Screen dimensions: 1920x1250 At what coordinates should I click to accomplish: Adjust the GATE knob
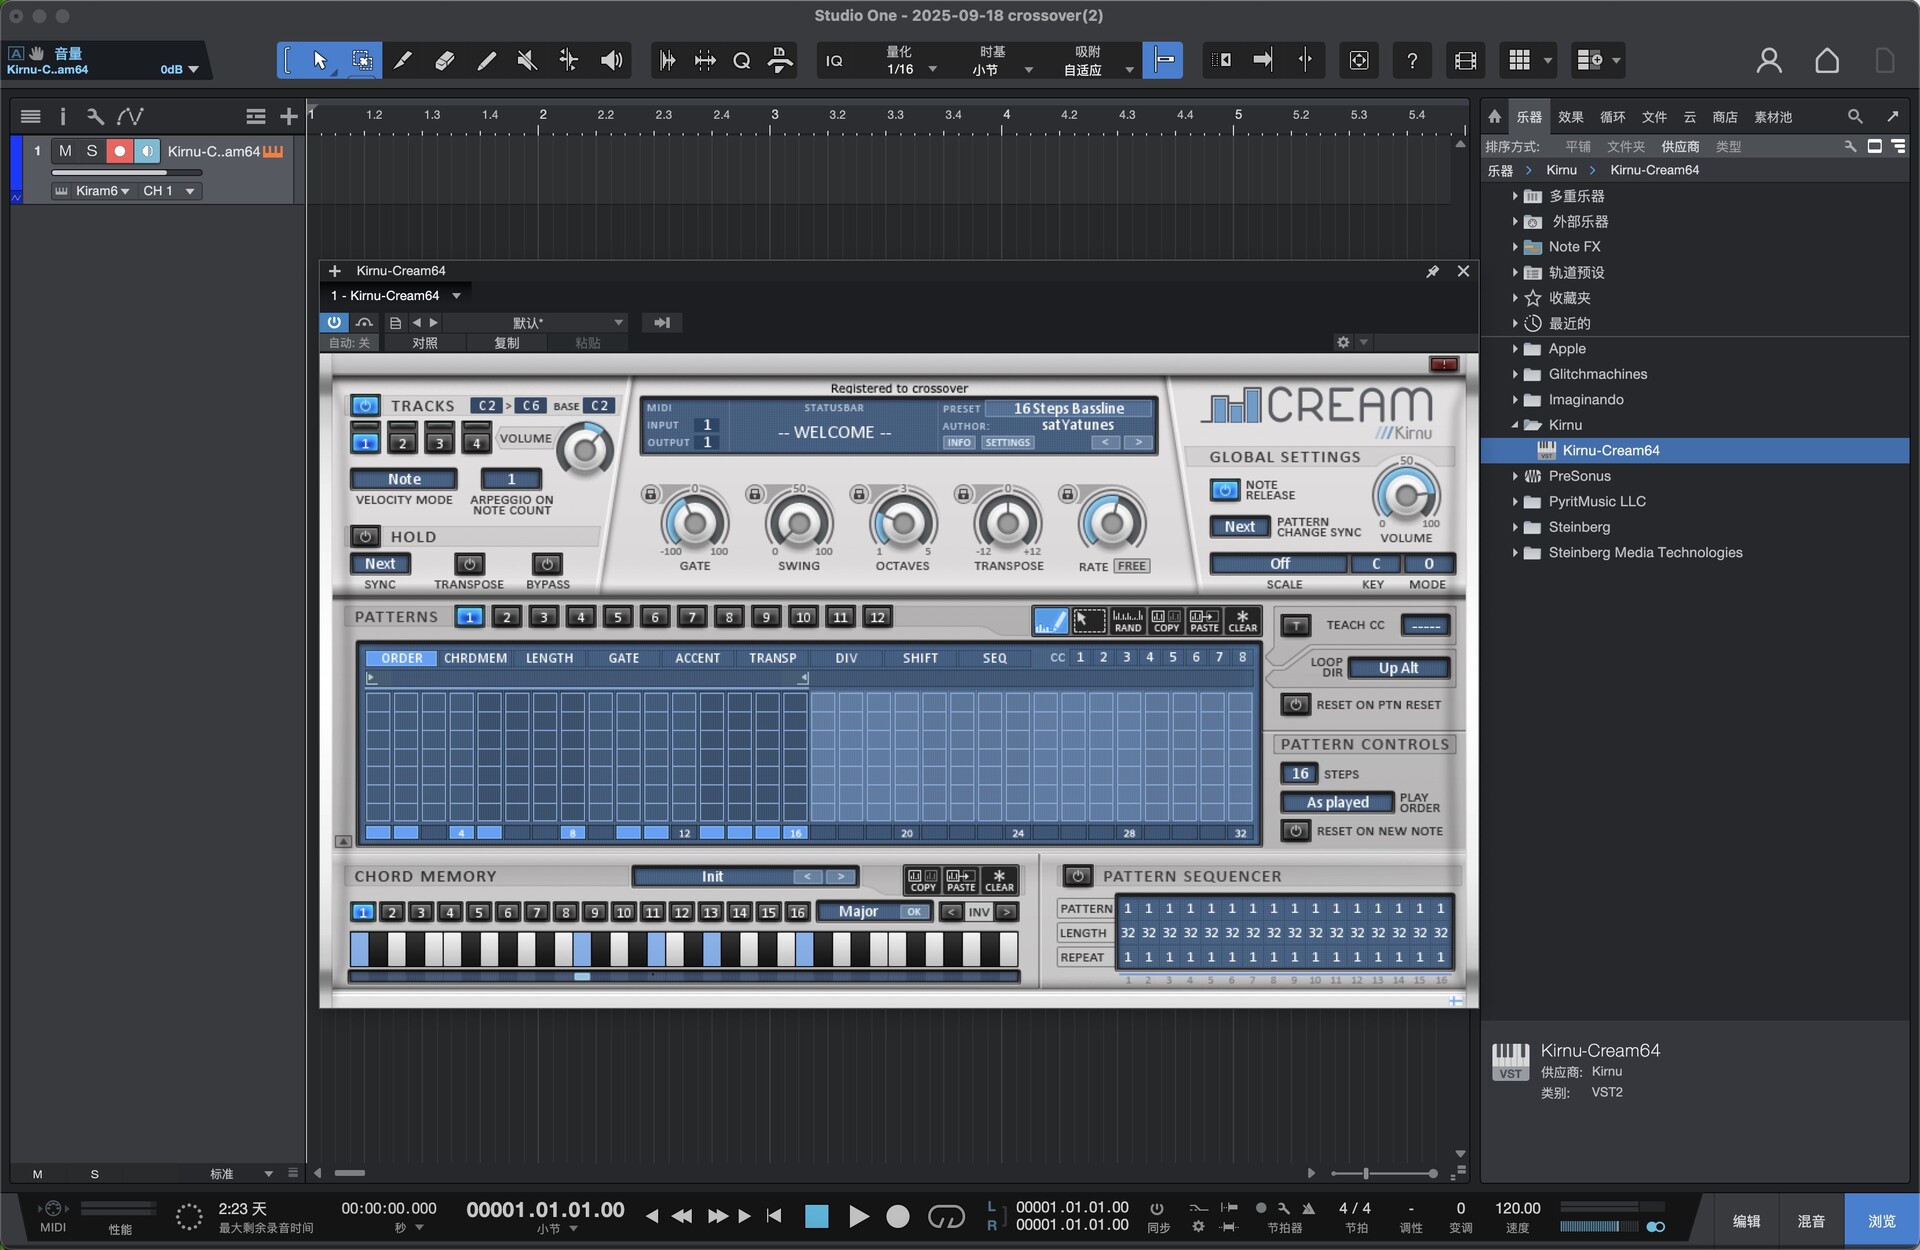click(694, 522)
